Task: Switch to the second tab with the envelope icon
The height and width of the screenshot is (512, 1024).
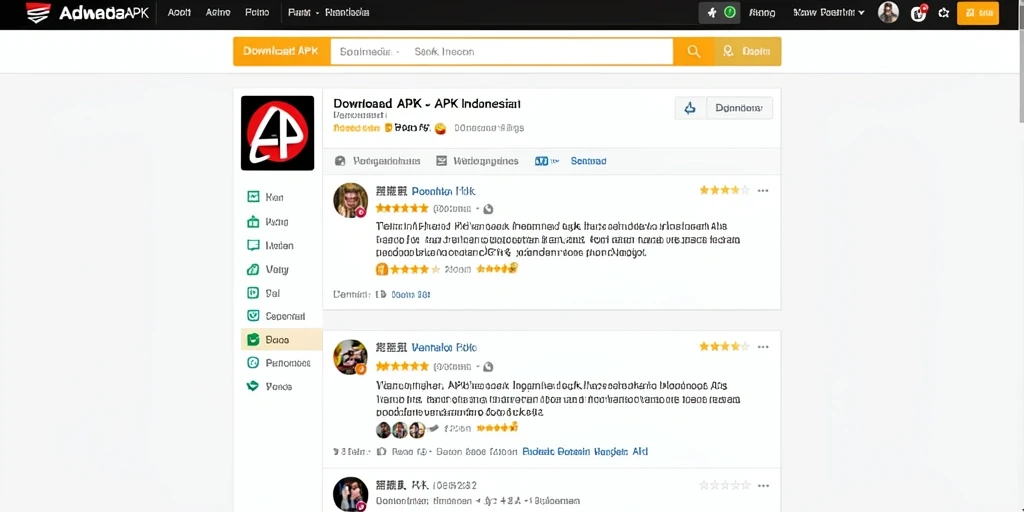Action: click(x=477, y=161)
